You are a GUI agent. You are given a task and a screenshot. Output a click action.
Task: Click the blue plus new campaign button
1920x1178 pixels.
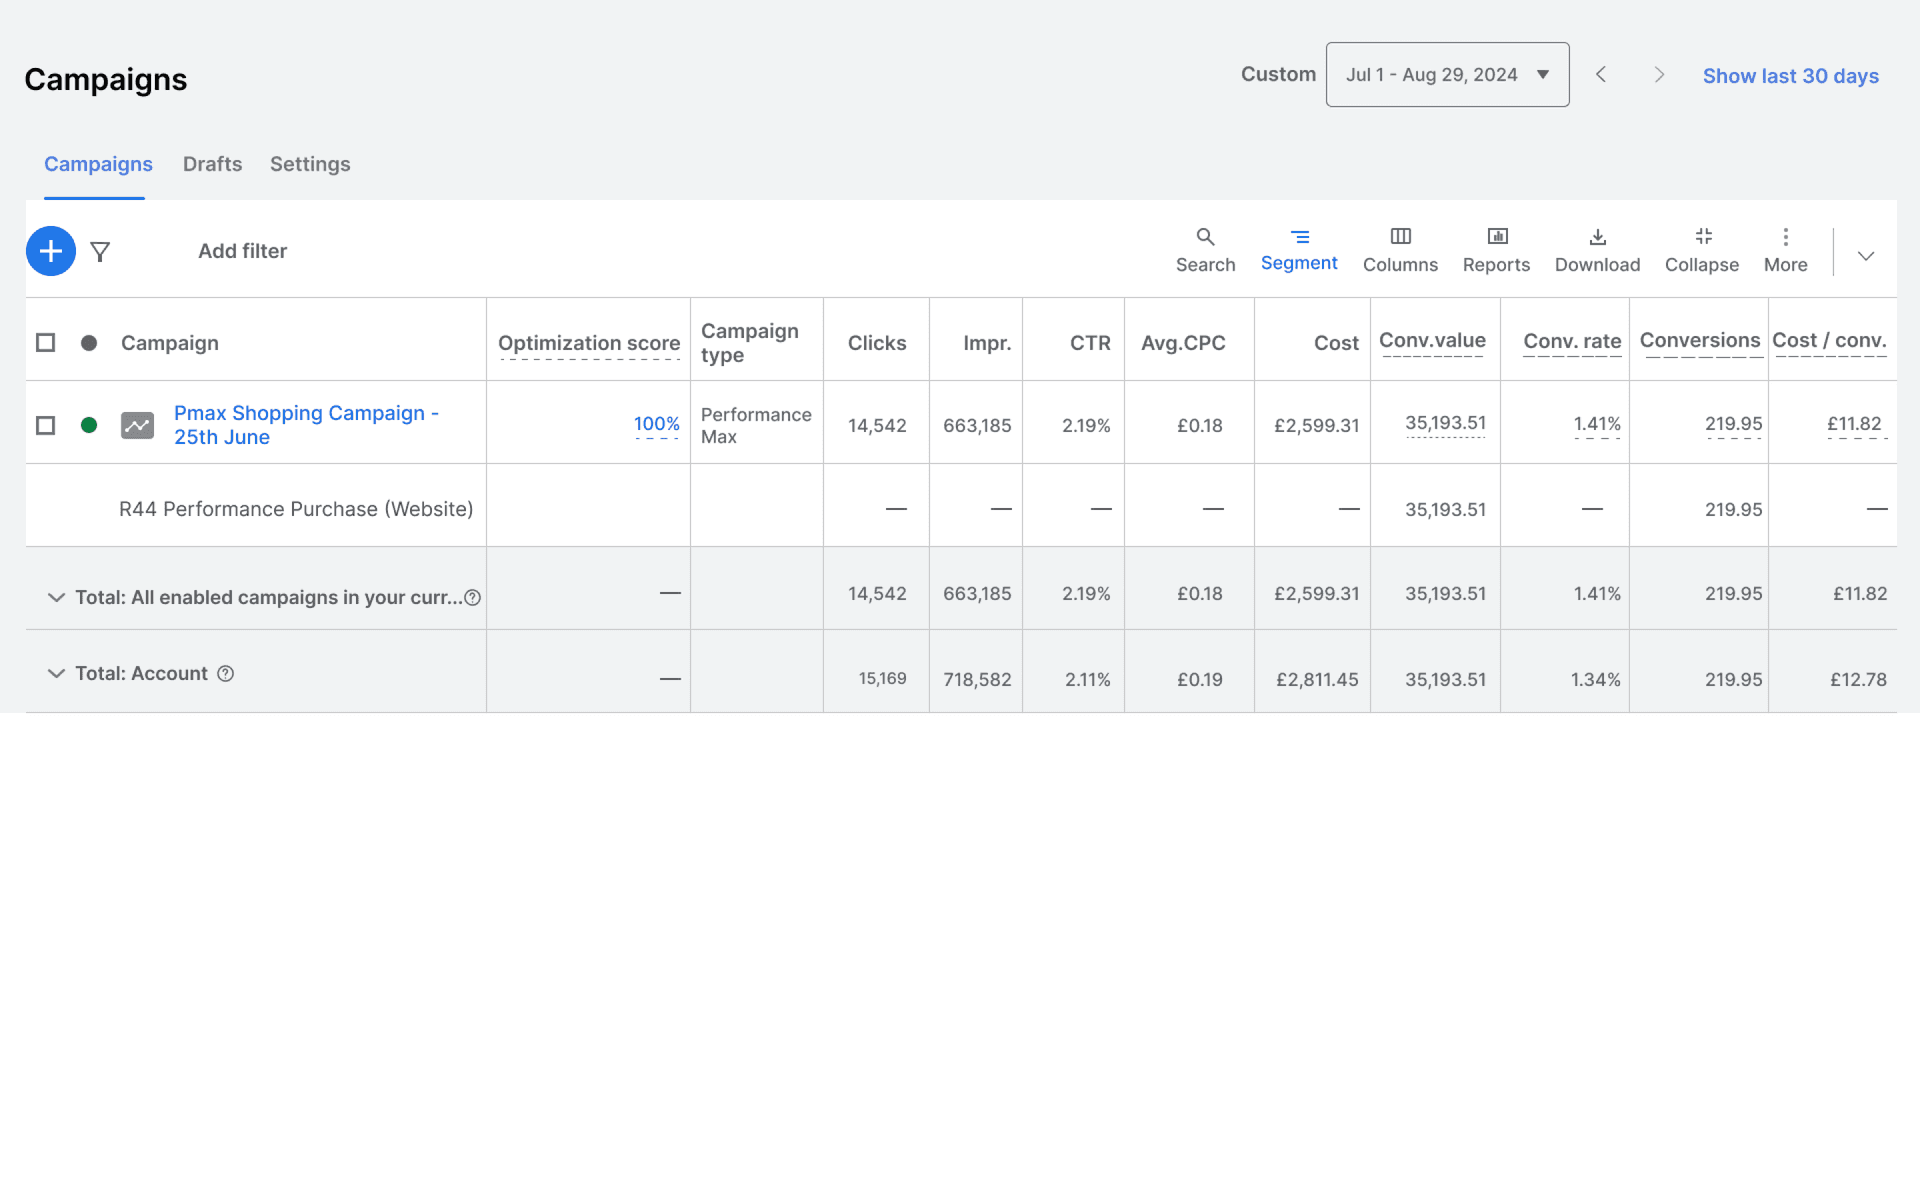point(51,251)
